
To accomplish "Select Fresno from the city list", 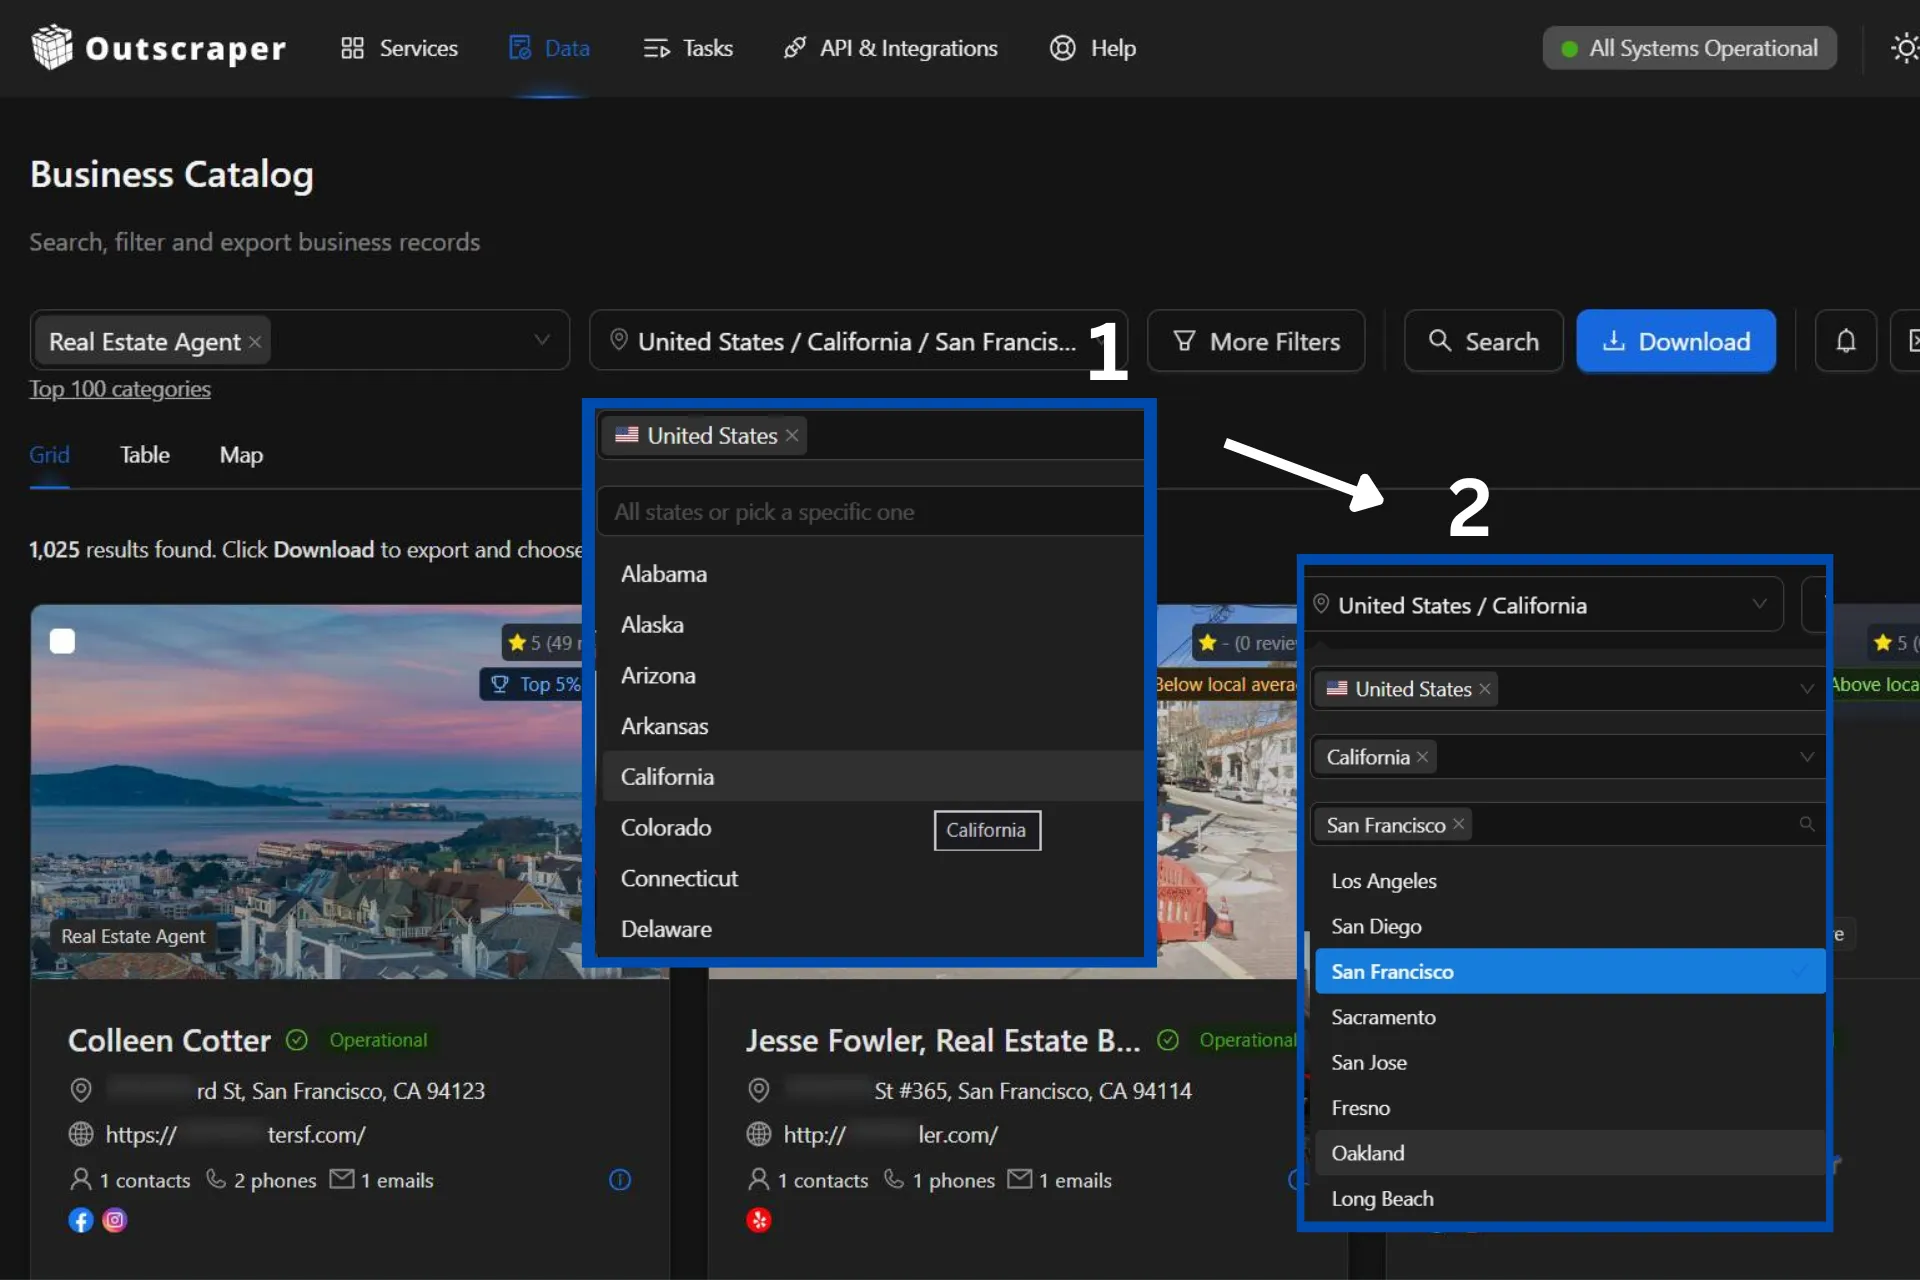I will click(x=1570, y=1108).
